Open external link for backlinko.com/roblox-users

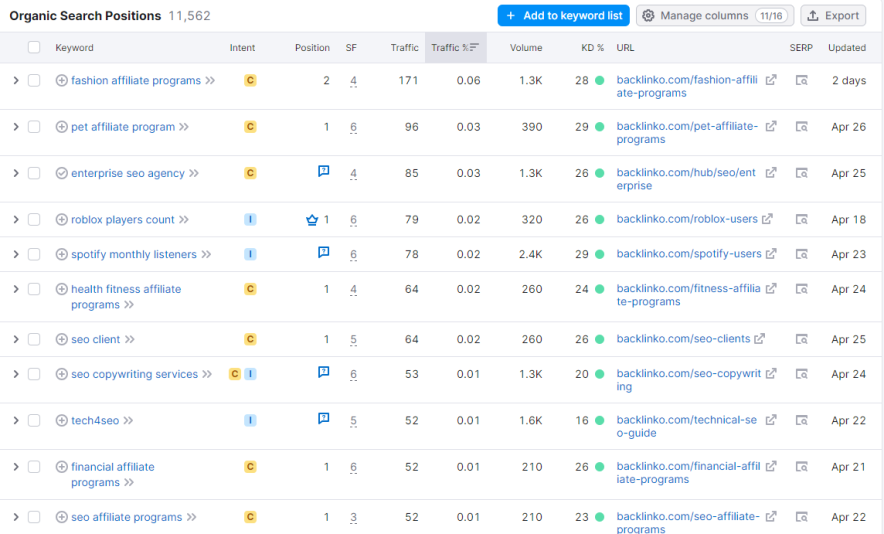(767, 220)
